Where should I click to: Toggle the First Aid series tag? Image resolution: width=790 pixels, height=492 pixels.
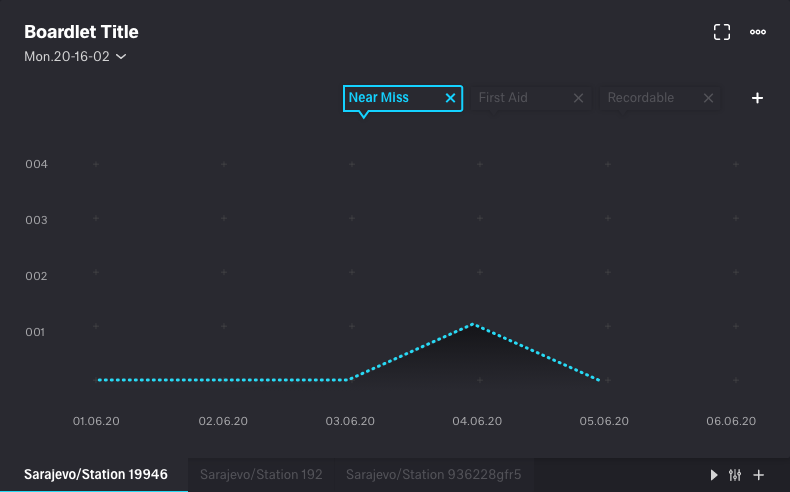click(517, 98)
